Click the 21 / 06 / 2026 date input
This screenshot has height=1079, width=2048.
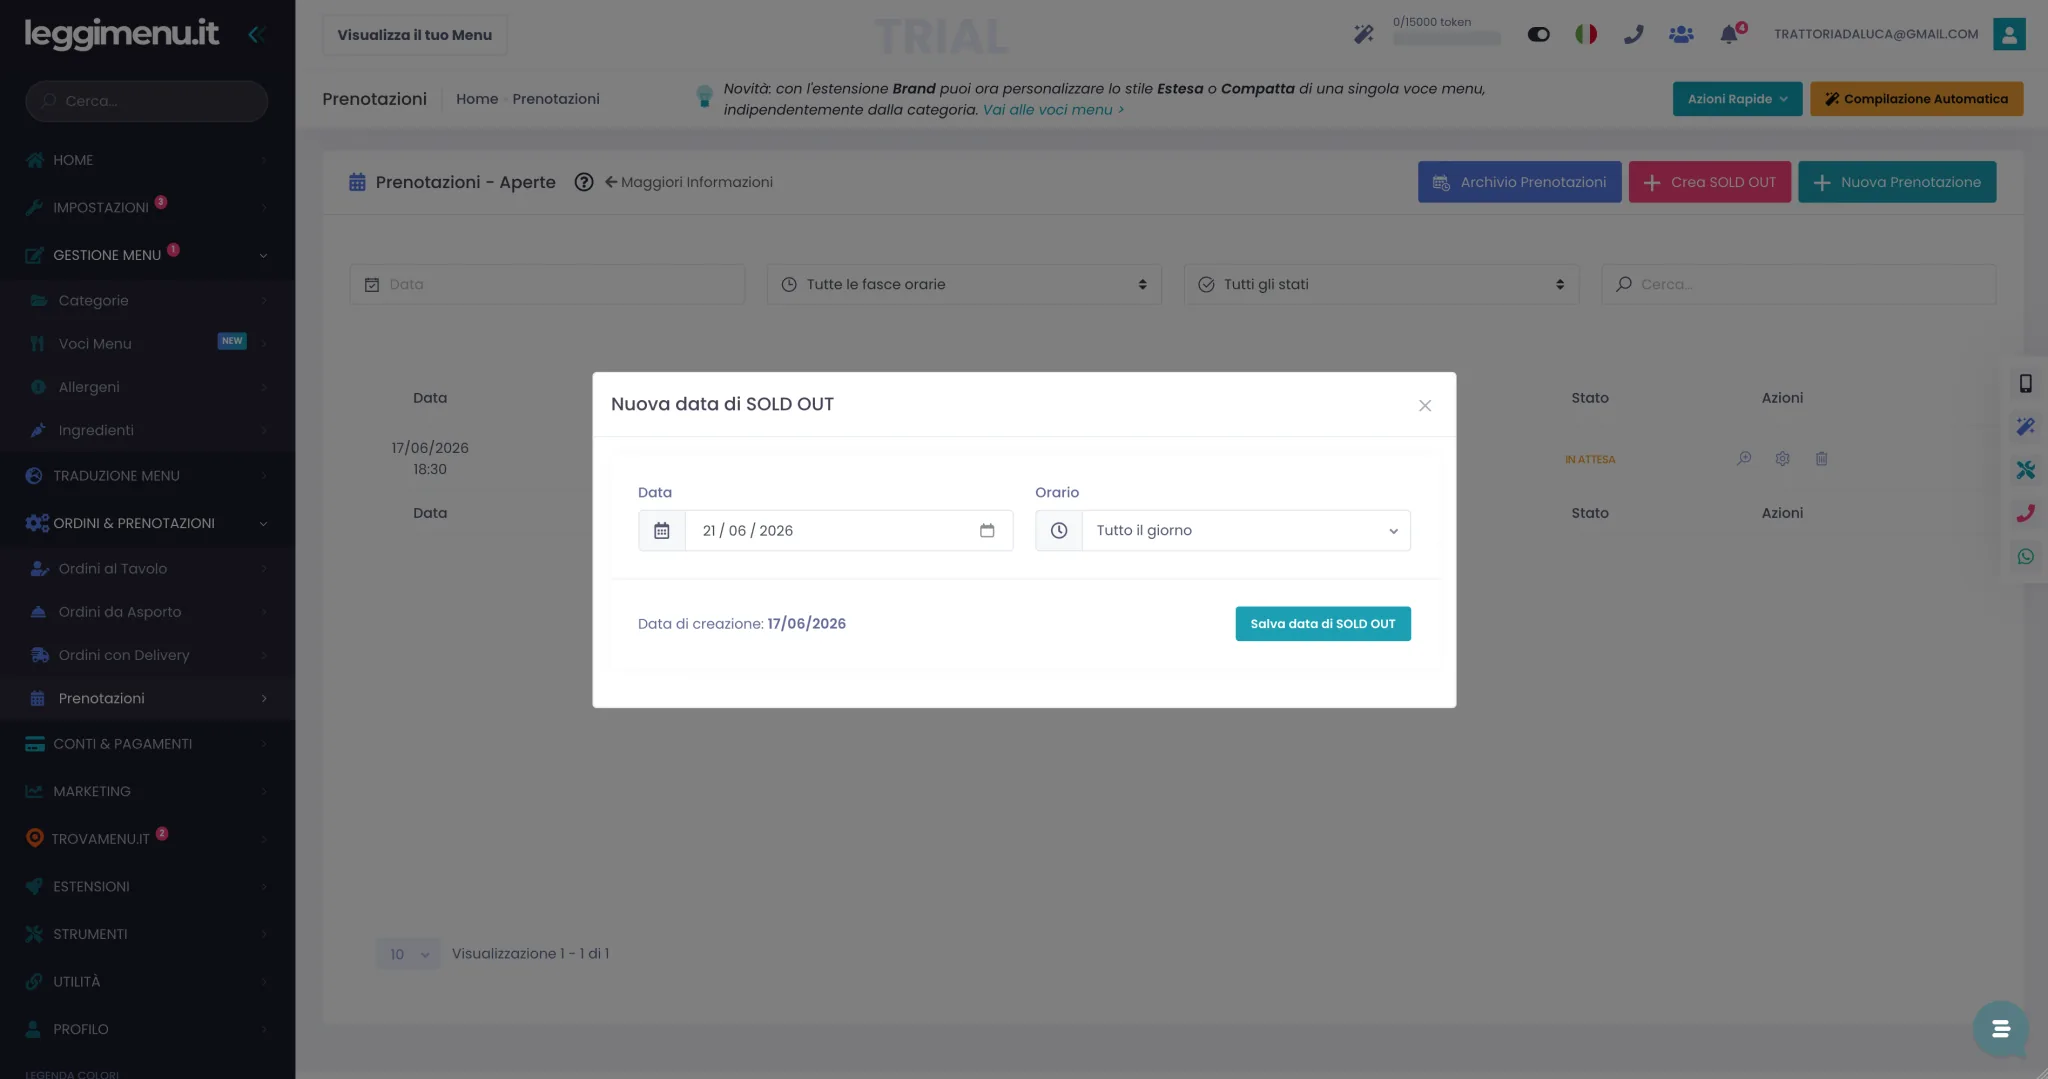pos(849,530)
